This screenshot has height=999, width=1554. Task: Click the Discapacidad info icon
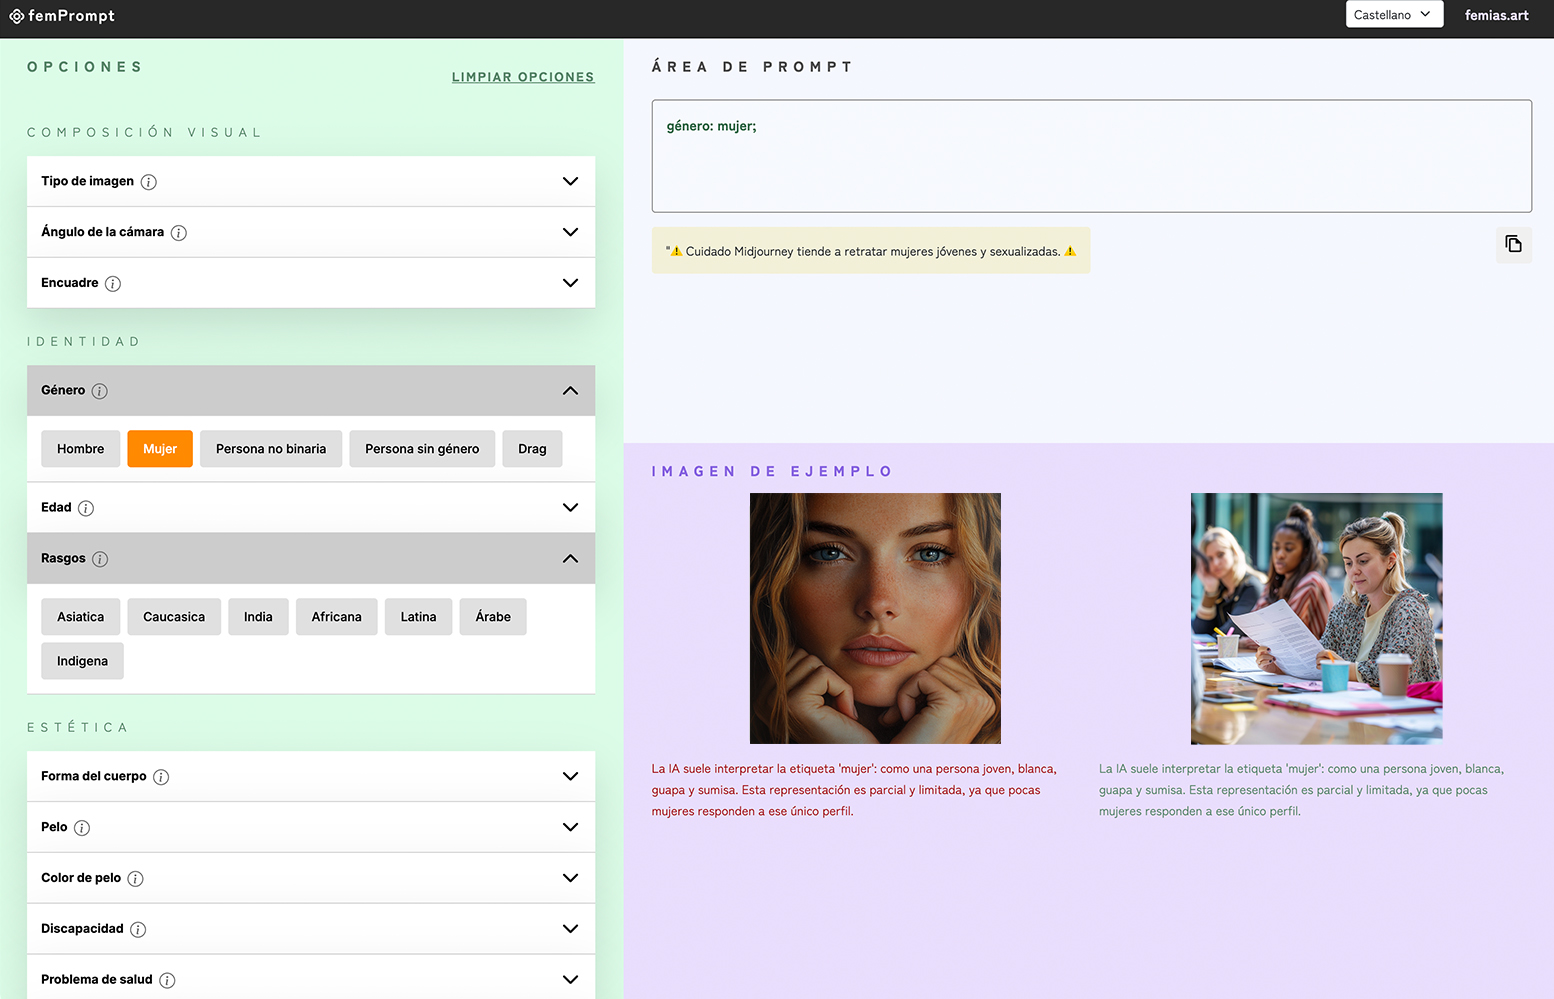pos(138,930)
